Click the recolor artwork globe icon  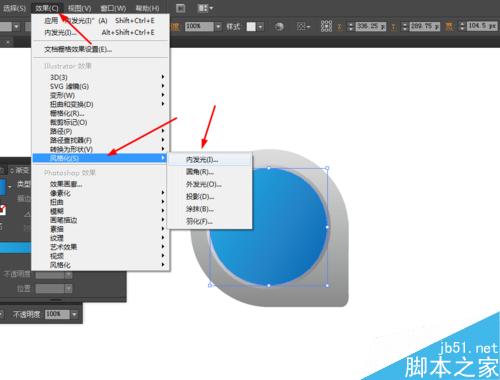[x=279, y=27]
